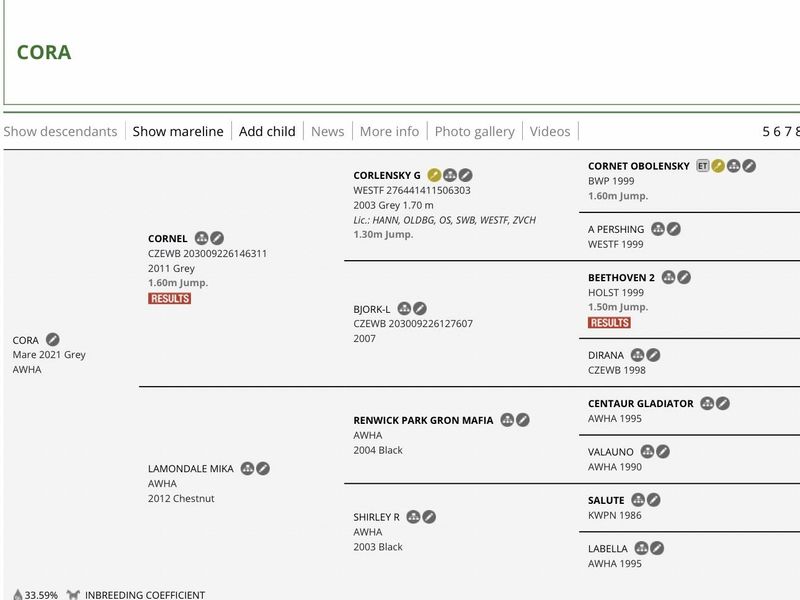Select generation count 5

tap(766, 131)
